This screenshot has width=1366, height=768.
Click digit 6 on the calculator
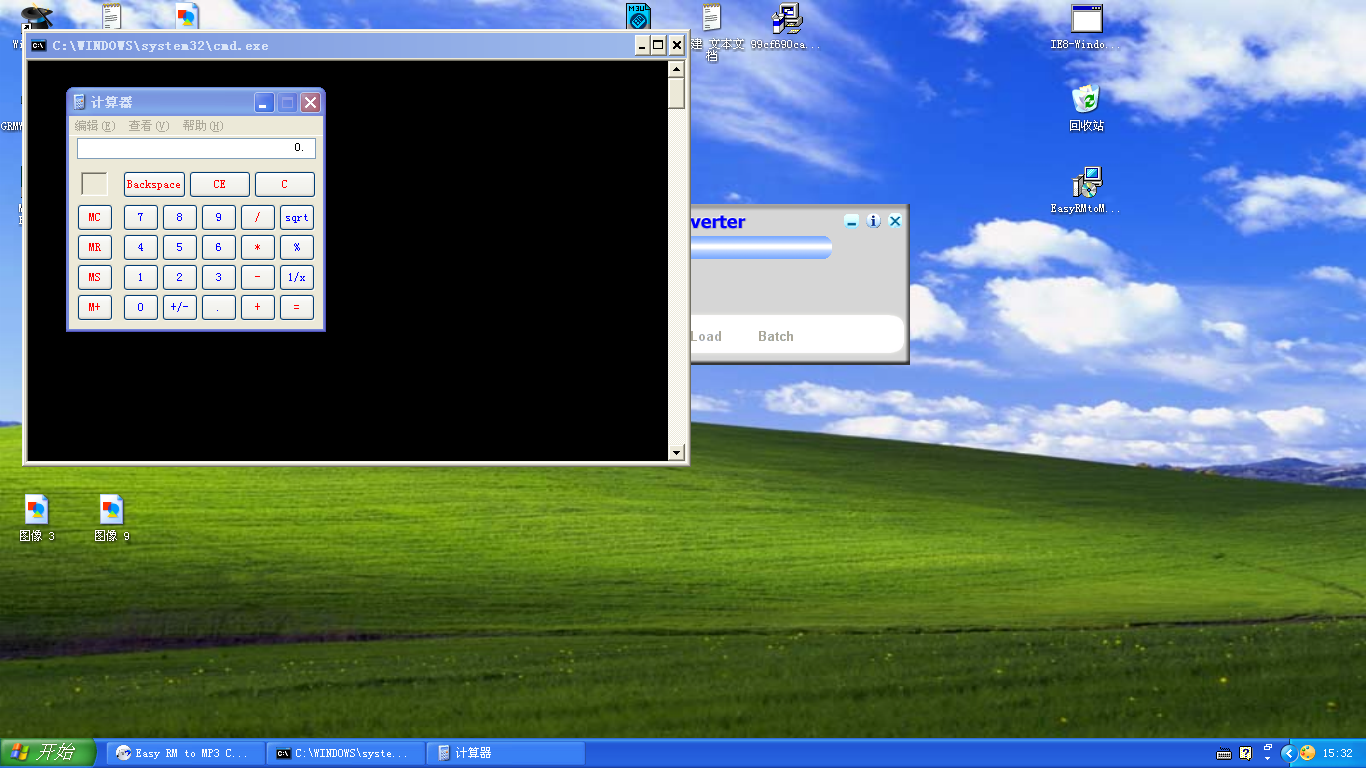click(x=219, y=247)
